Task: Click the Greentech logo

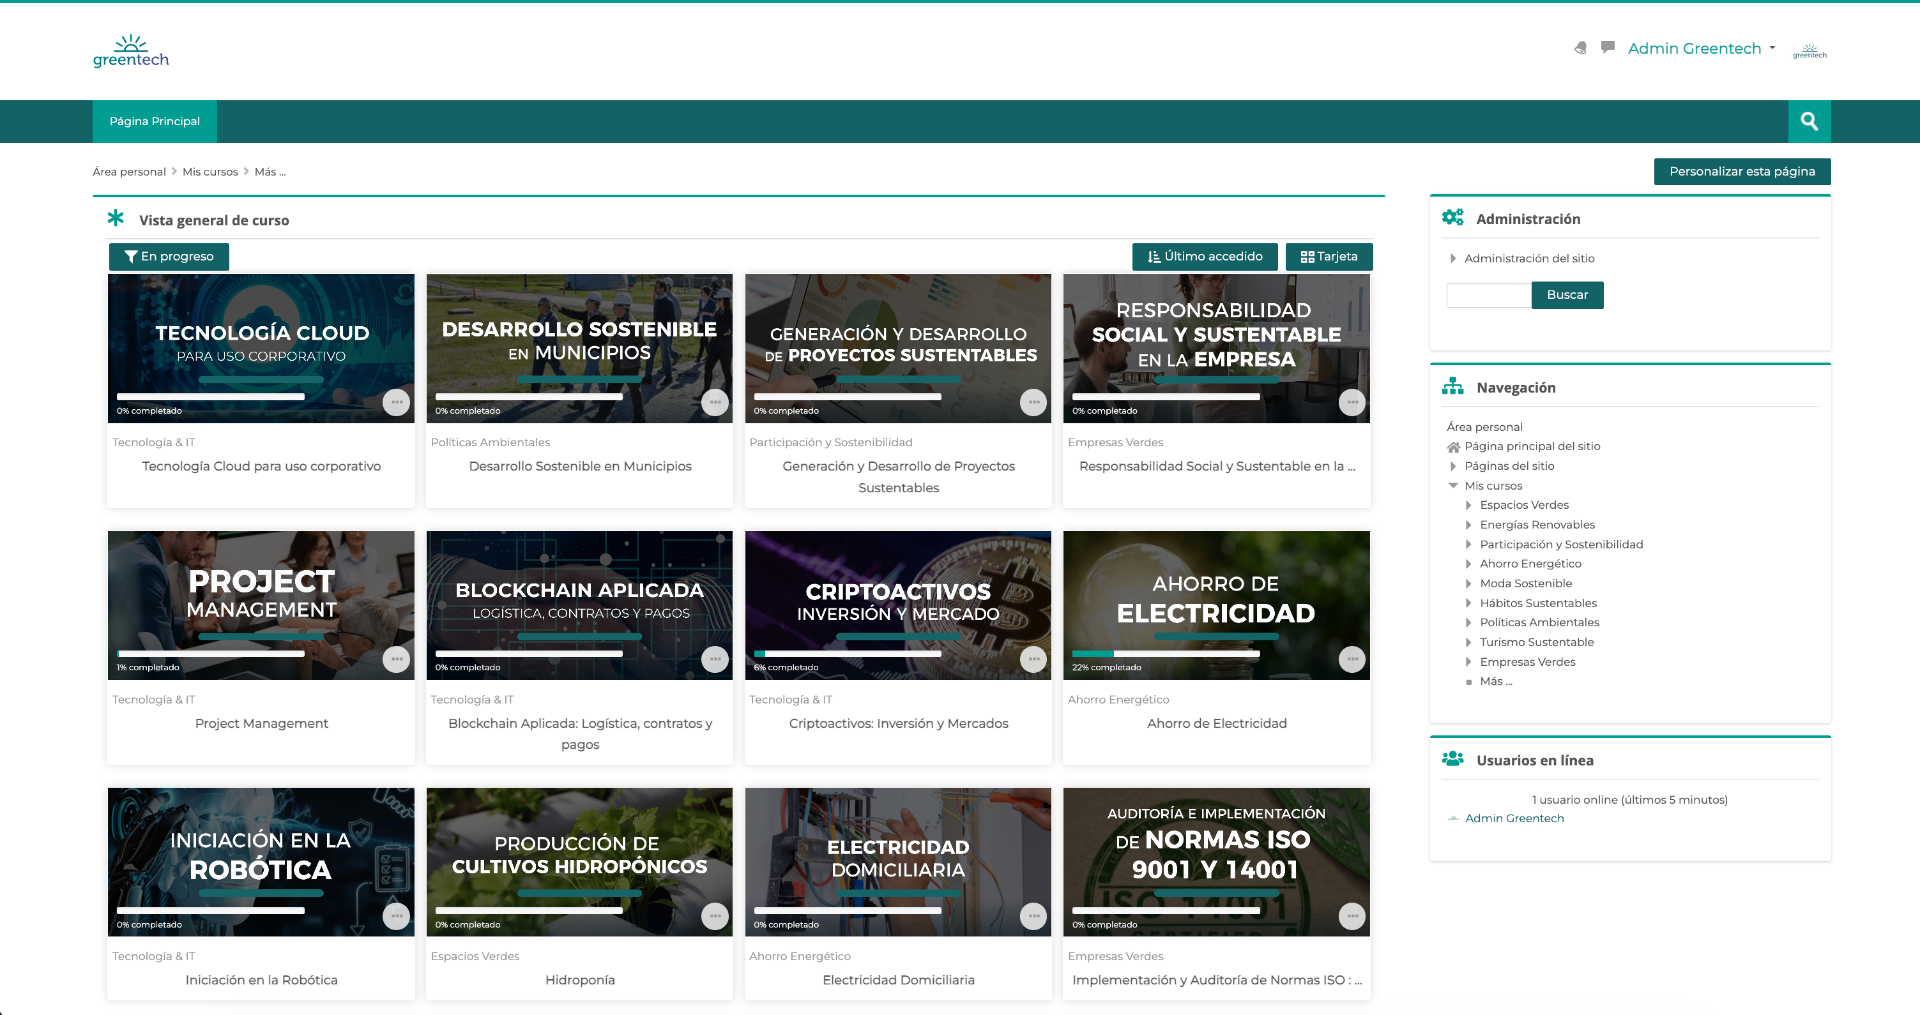Action: tap(131, 51)
